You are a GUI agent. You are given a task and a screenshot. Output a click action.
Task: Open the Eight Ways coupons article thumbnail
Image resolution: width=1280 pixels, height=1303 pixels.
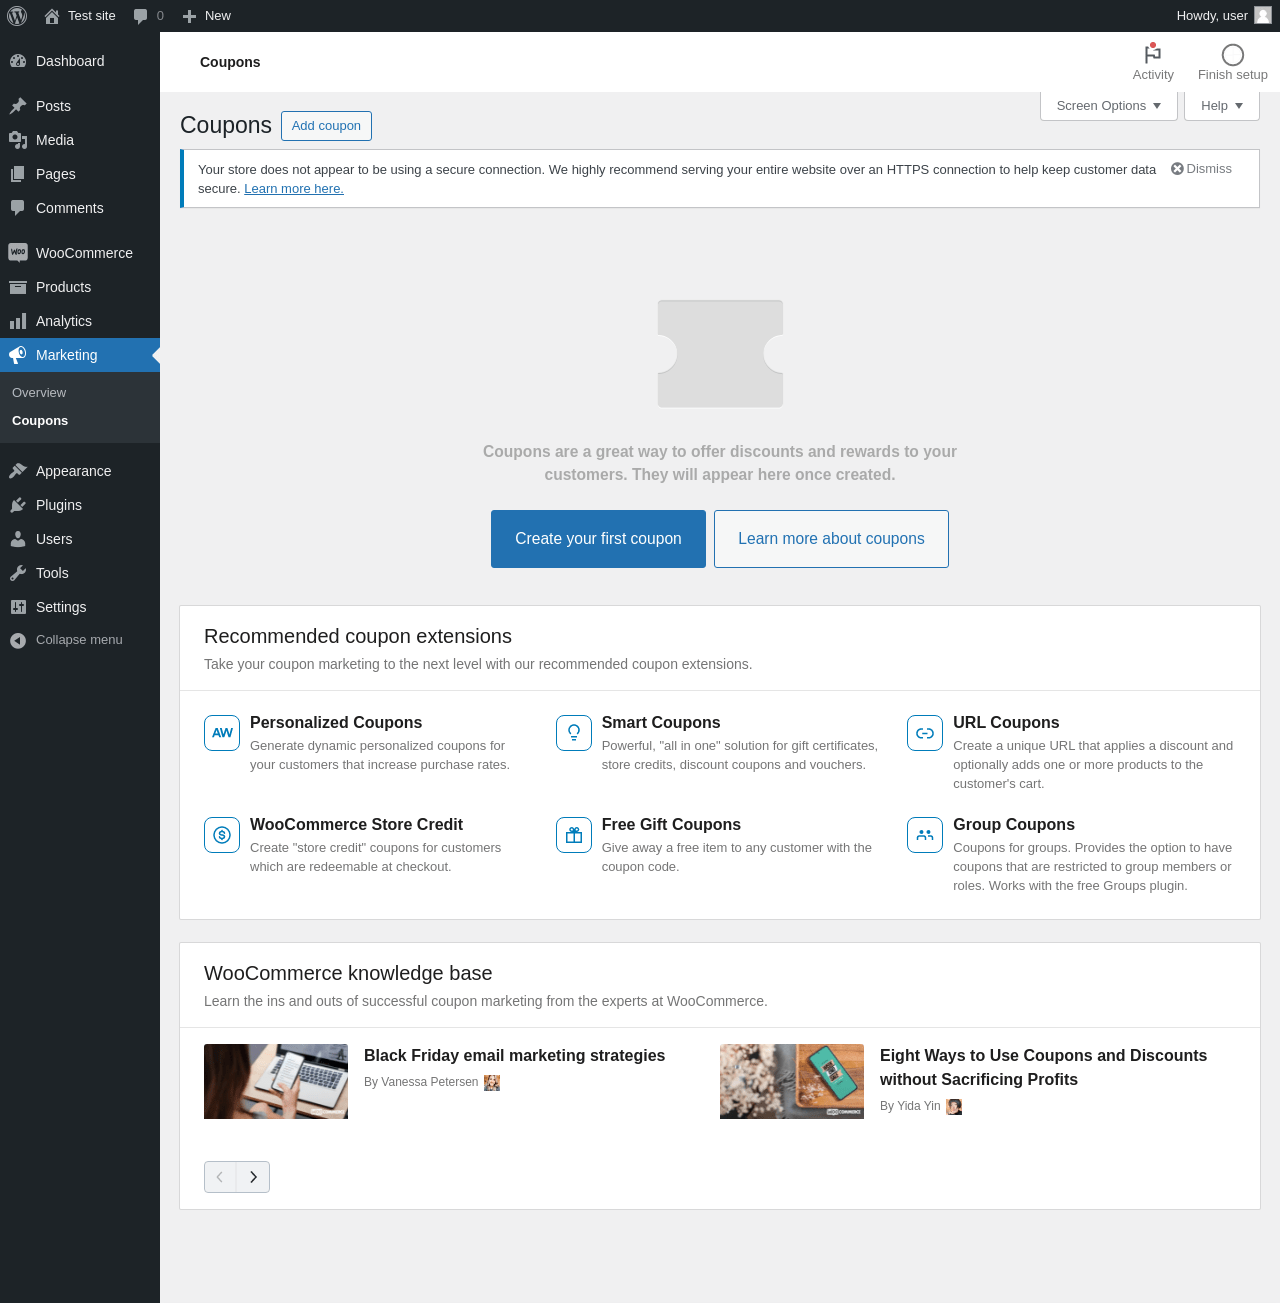pyautogui.click(x=792, y=1082)
